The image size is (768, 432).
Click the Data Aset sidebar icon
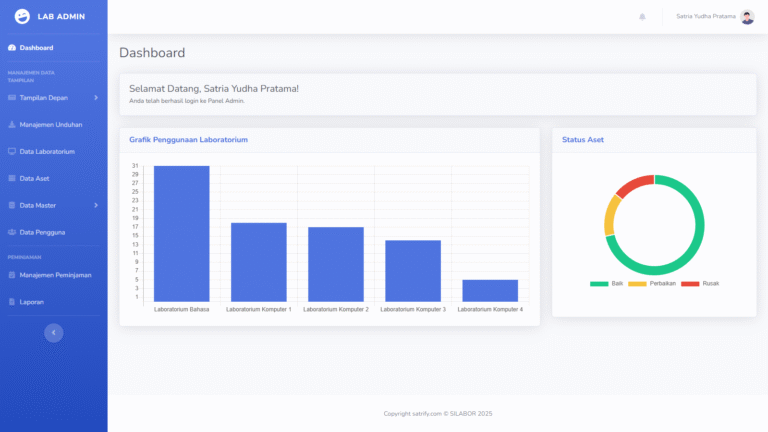point(12,179)
